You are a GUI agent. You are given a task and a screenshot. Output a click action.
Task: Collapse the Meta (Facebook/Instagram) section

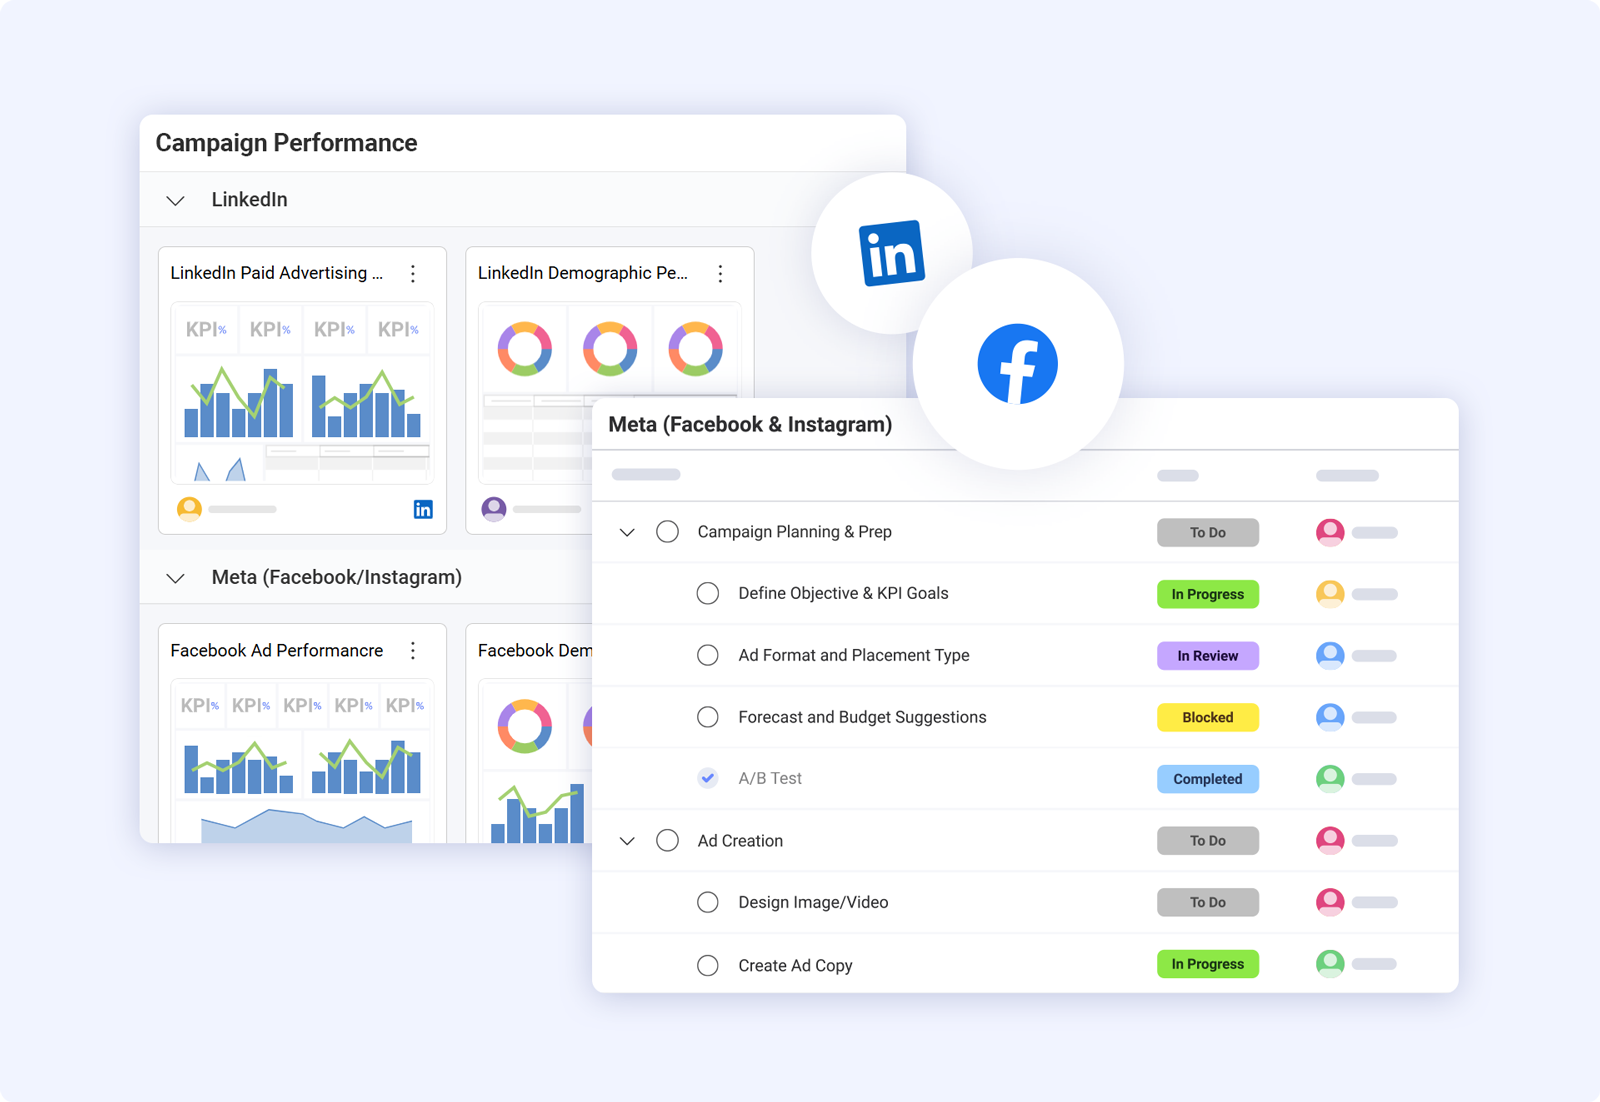click(176, 578)
